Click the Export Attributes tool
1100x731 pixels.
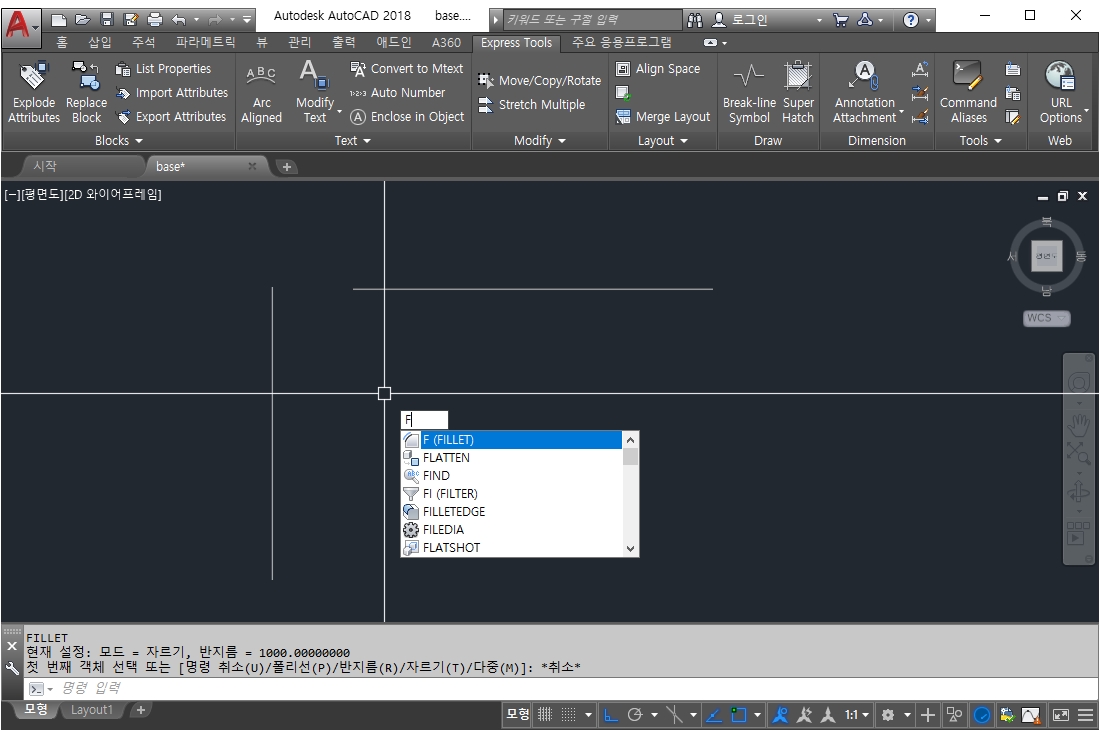(171, 116)
